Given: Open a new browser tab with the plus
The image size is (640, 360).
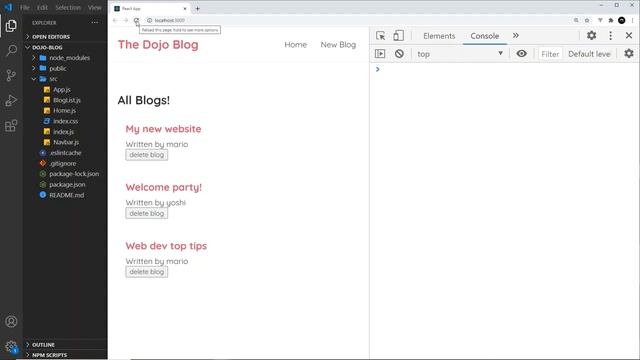Looking at the screenshot, I should 198,8.
